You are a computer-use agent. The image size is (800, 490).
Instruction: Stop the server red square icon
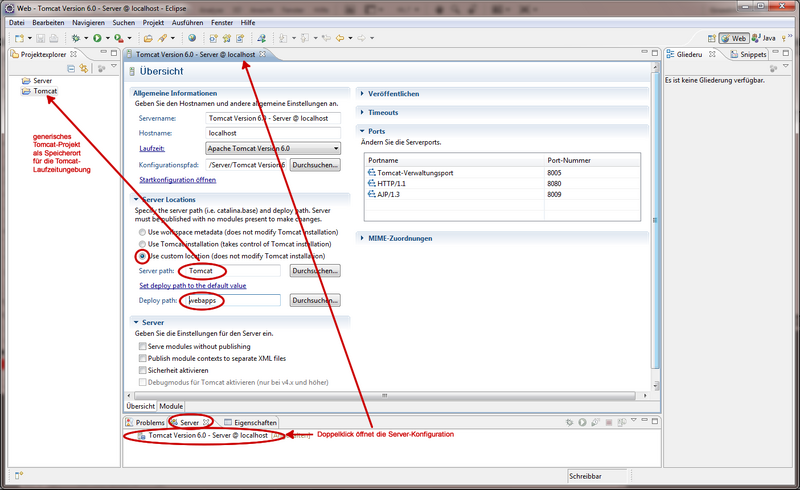point(609,423)
